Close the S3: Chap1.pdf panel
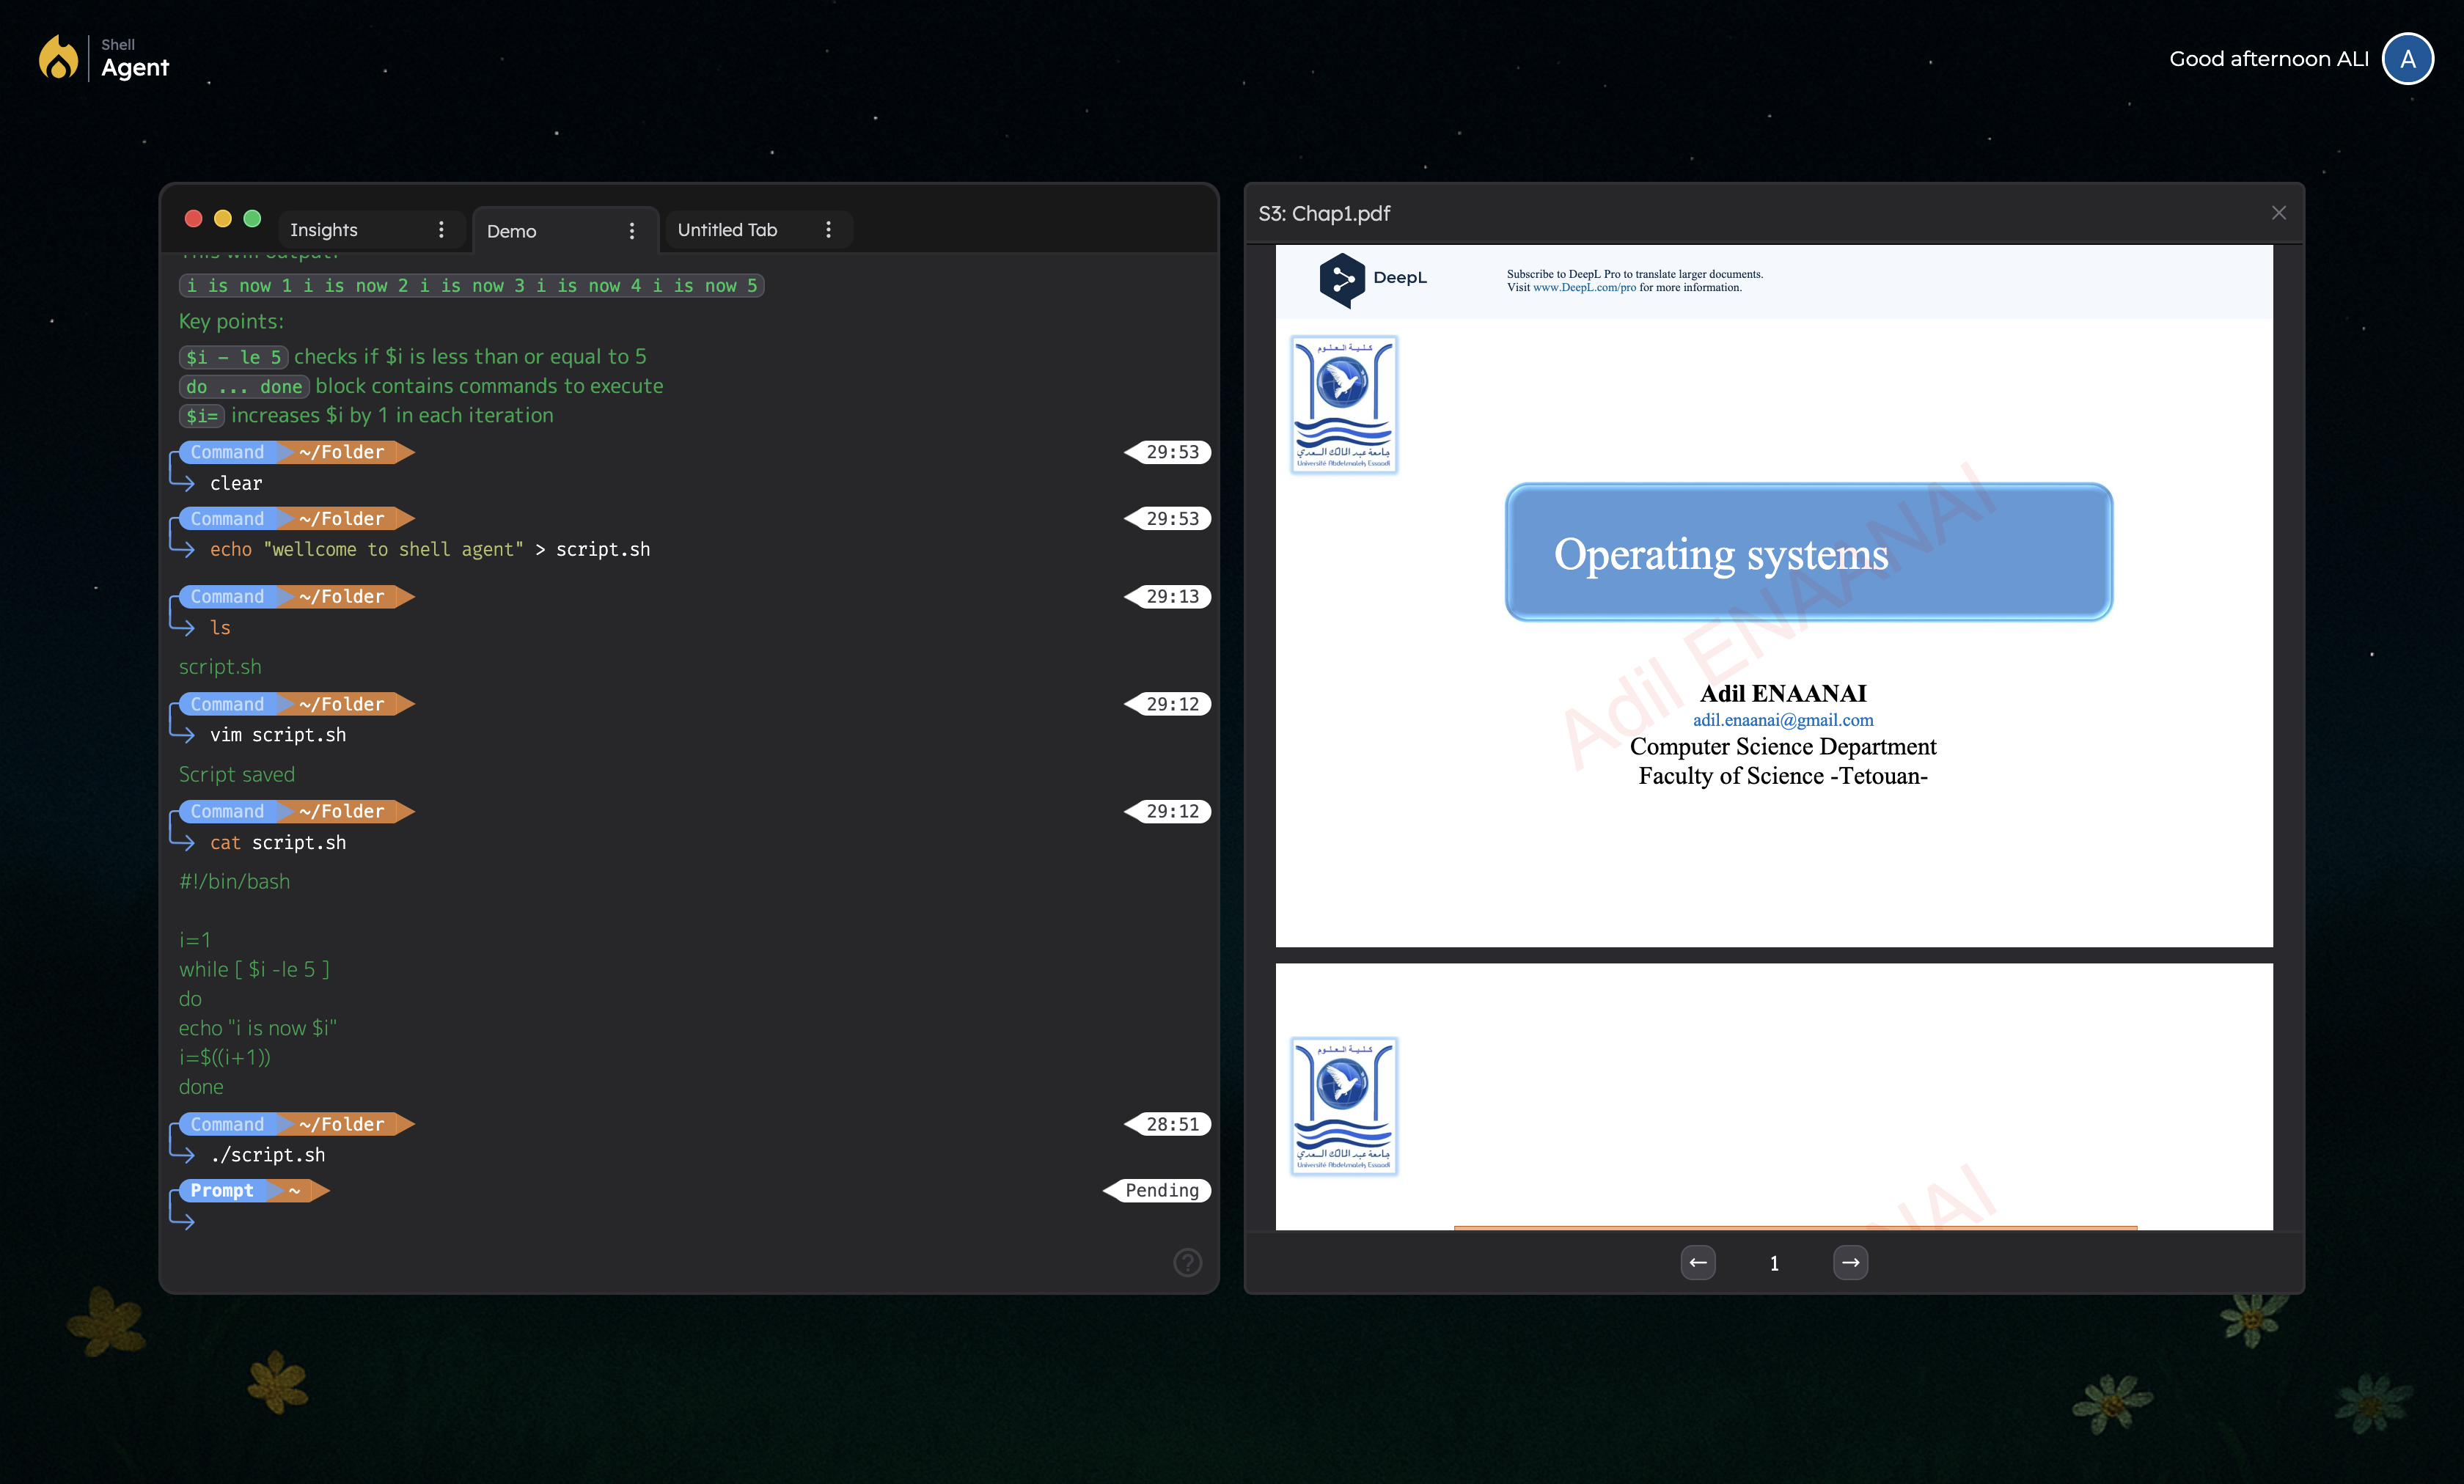The width and height of the screenshot is (2464, 1484). [x=2278, y=213]
